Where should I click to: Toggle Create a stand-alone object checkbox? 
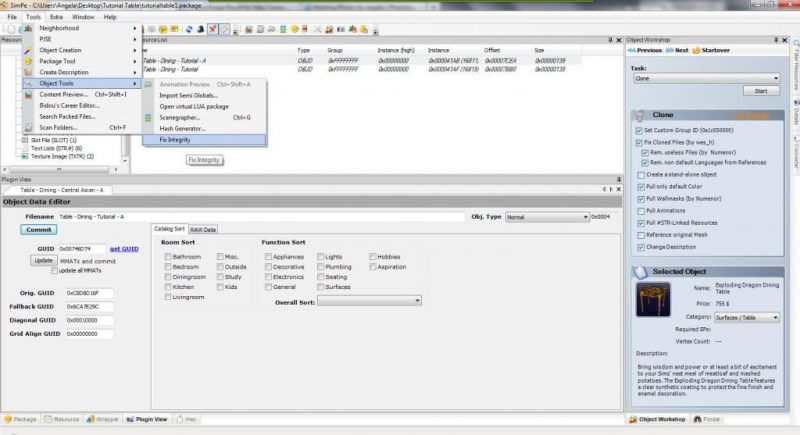[x=640, y=174]
